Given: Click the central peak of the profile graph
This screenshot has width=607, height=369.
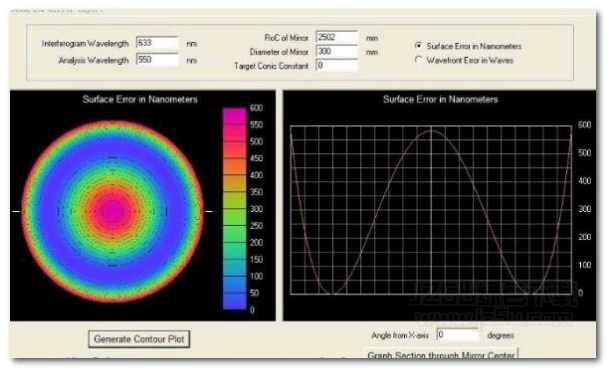Looking at the screenshot, I should [432, 131].
